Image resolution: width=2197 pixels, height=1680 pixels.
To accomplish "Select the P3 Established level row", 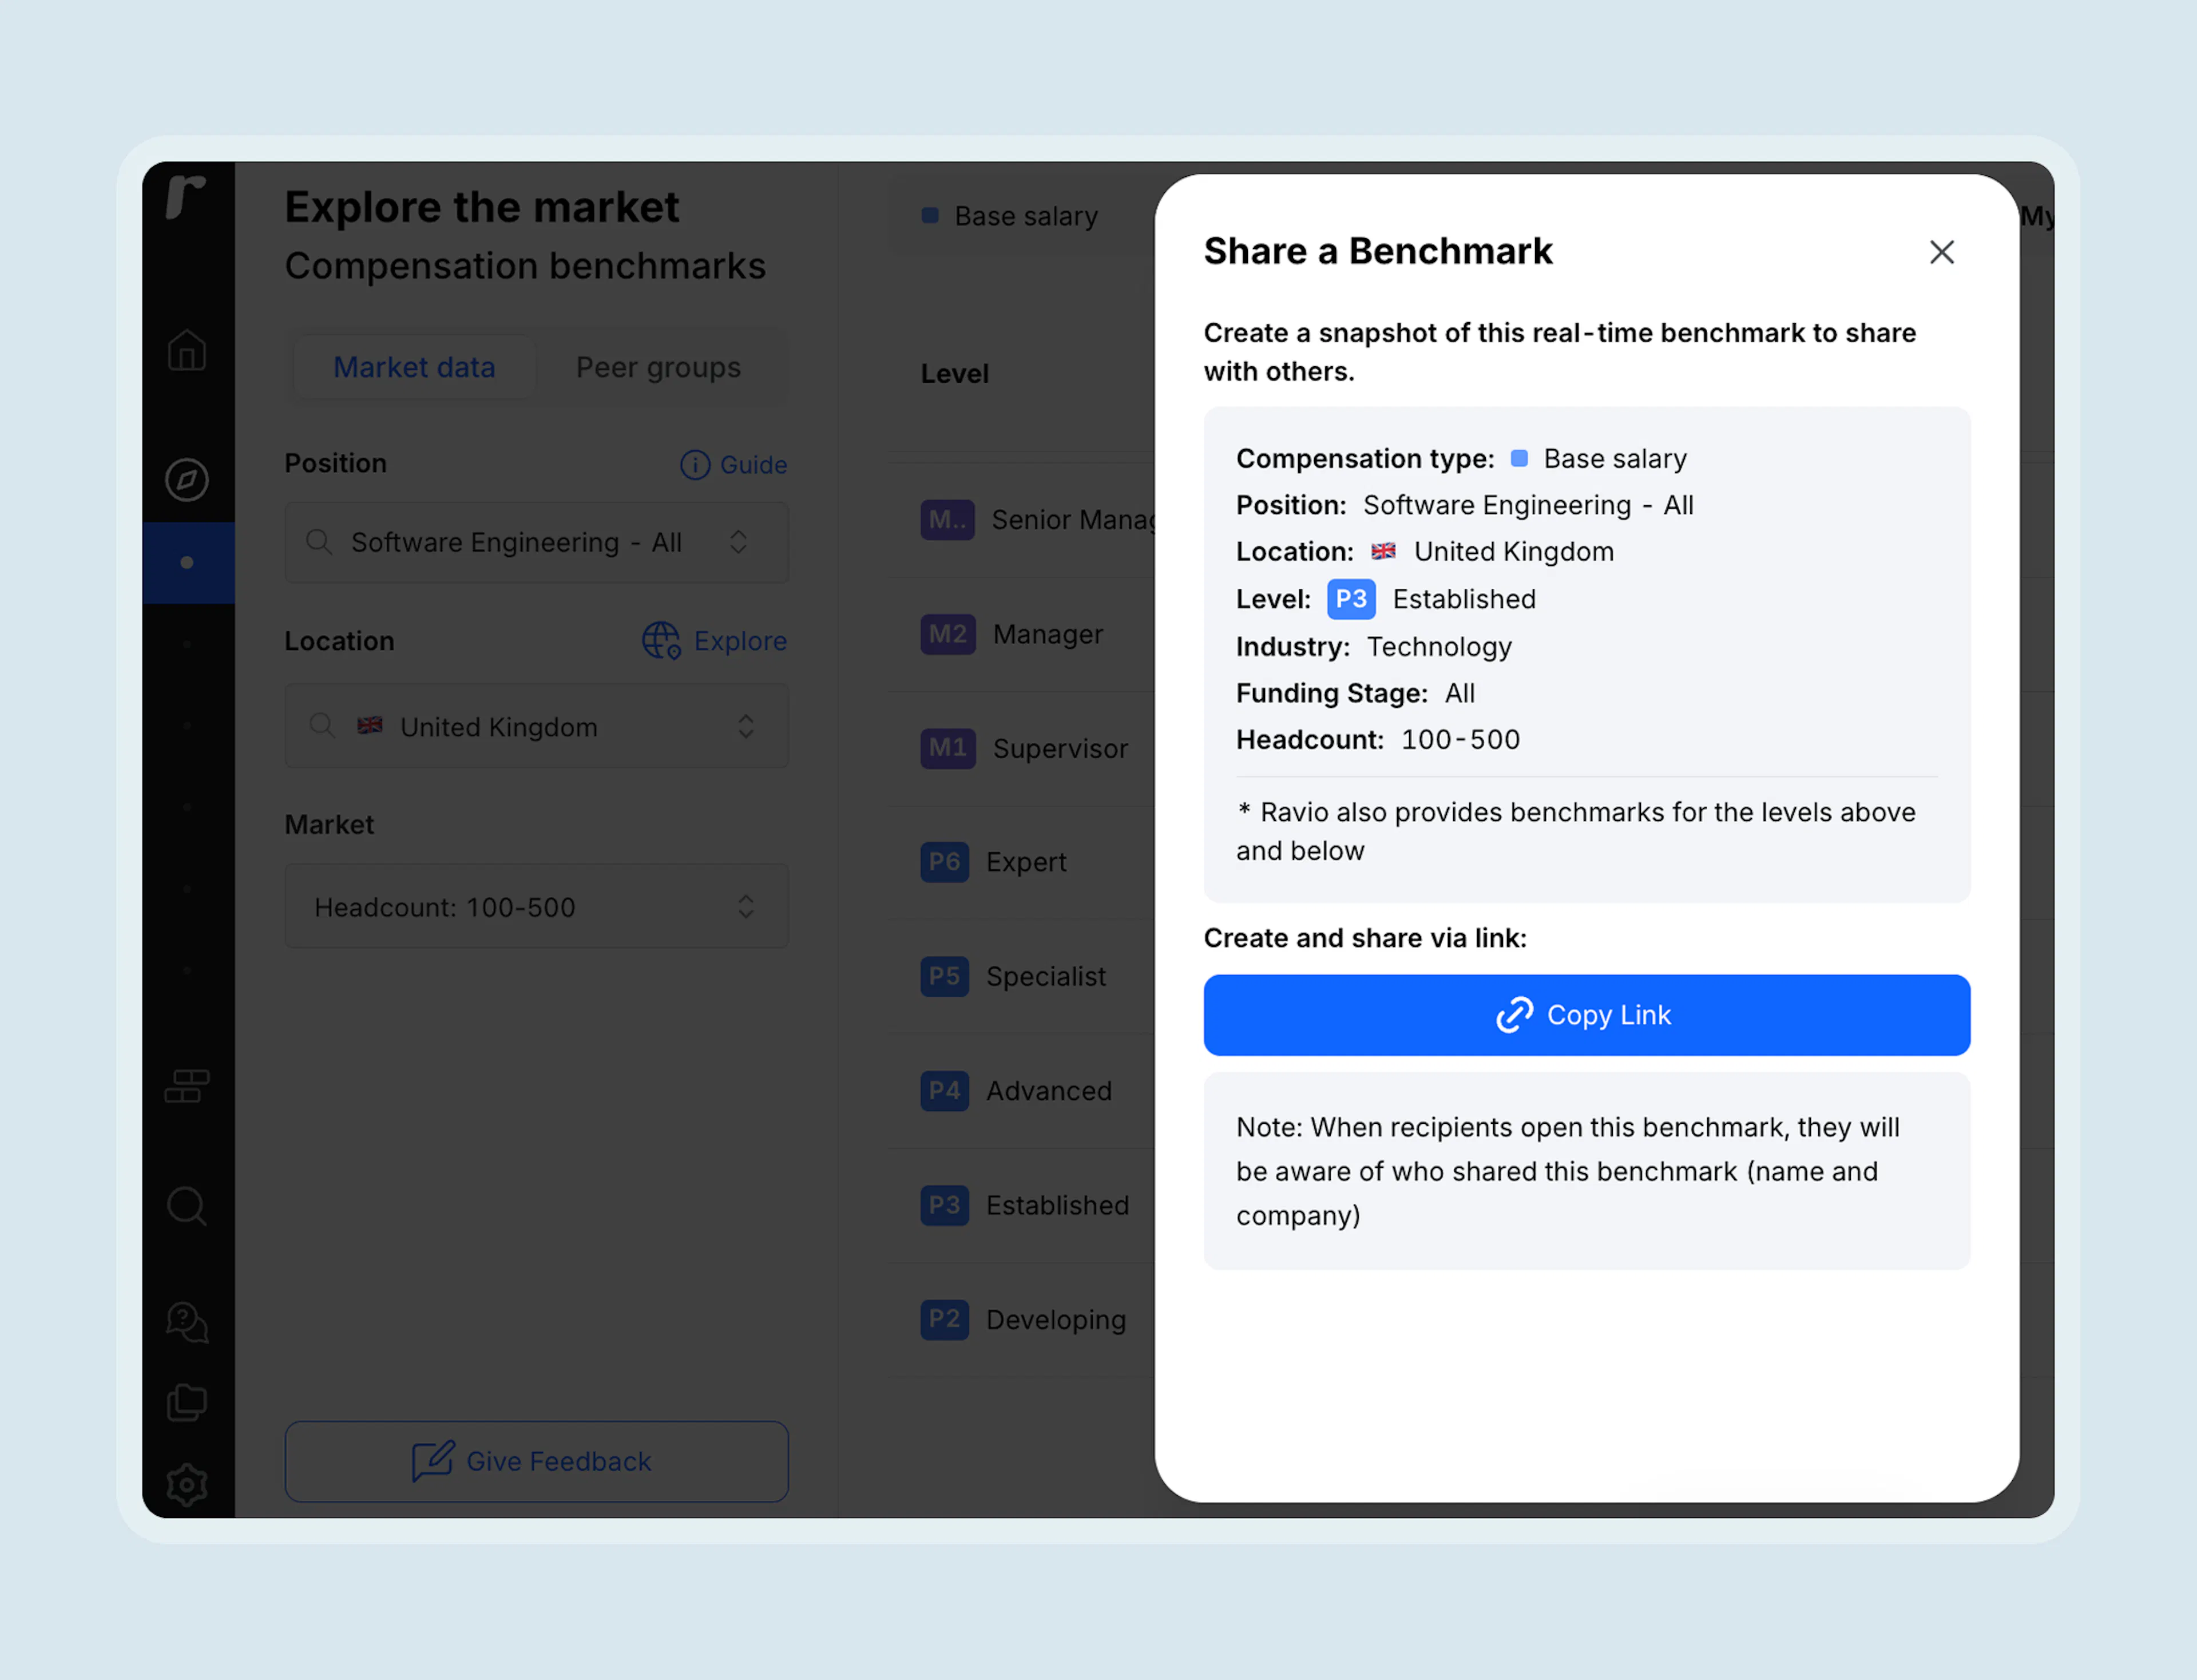I will point(1022,1206).
